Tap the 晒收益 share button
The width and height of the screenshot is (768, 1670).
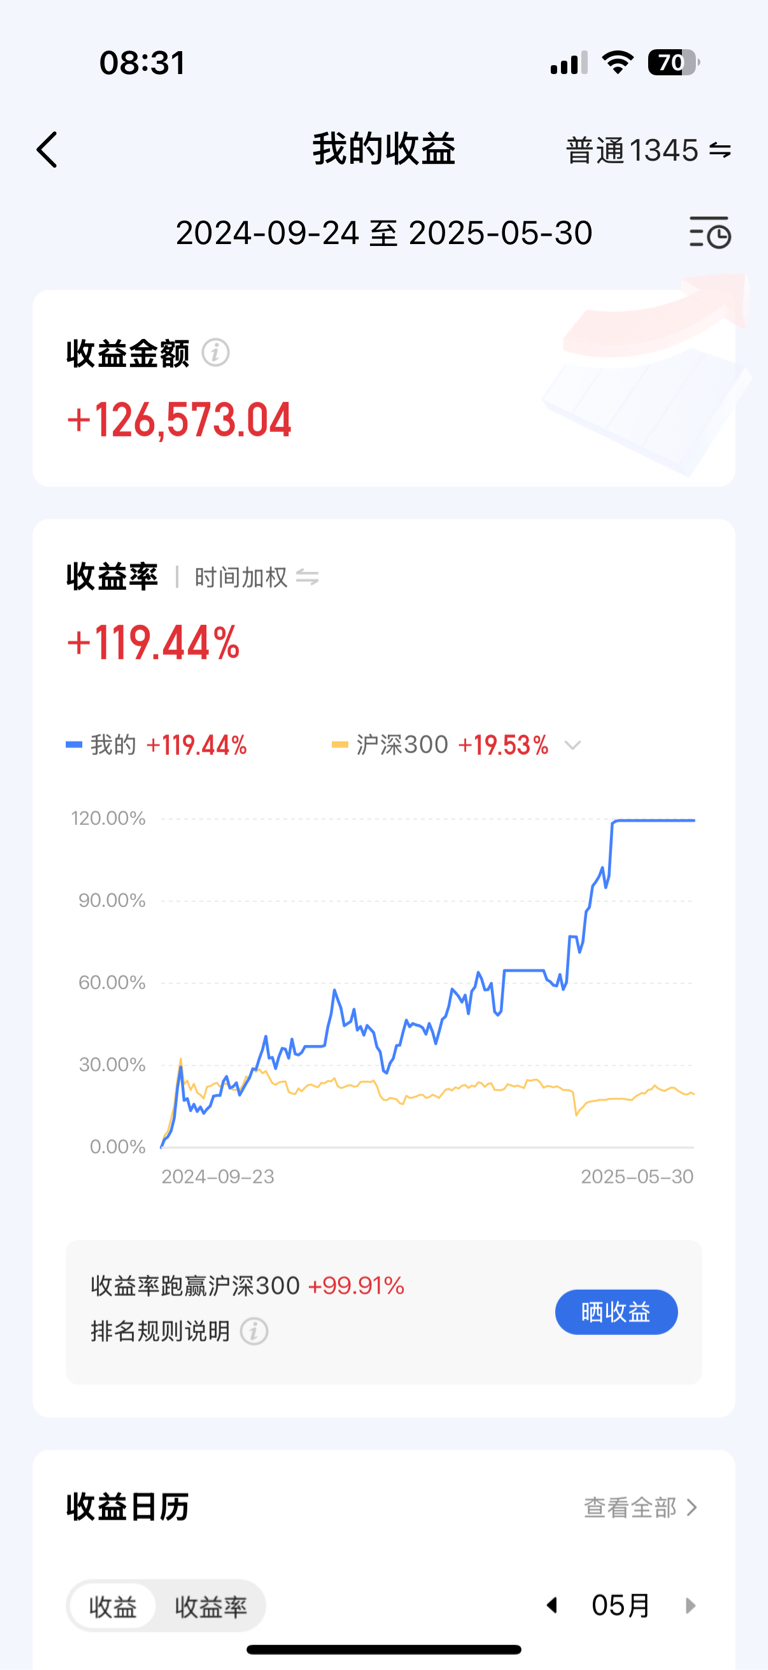click(616, 1312)
